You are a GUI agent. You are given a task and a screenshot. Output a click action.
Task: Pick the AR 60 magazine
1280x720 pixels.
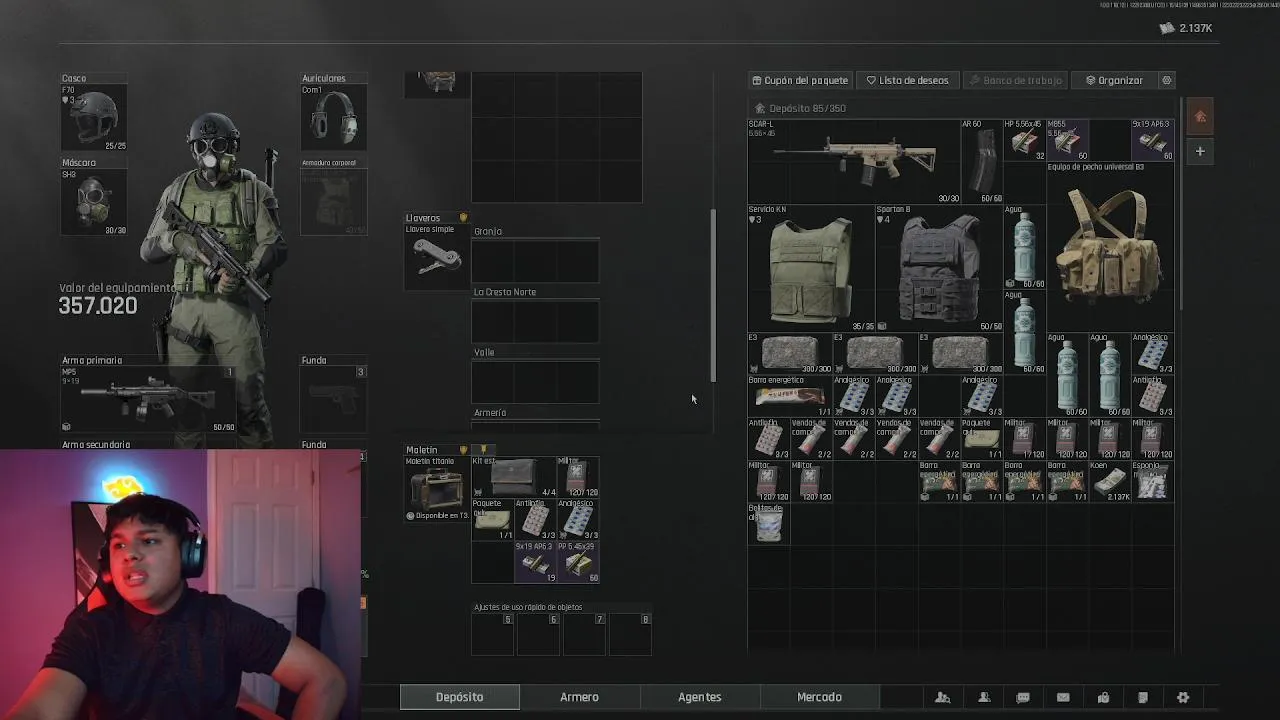coord(982,161)
